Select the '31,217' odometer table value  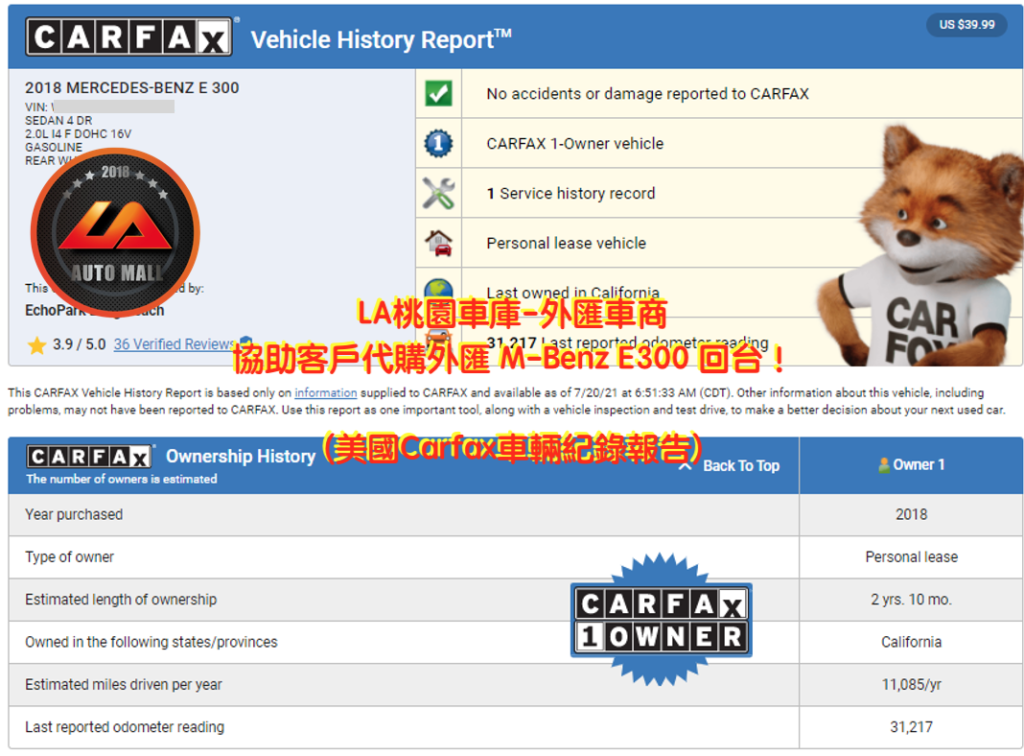(x=911, y=727)
